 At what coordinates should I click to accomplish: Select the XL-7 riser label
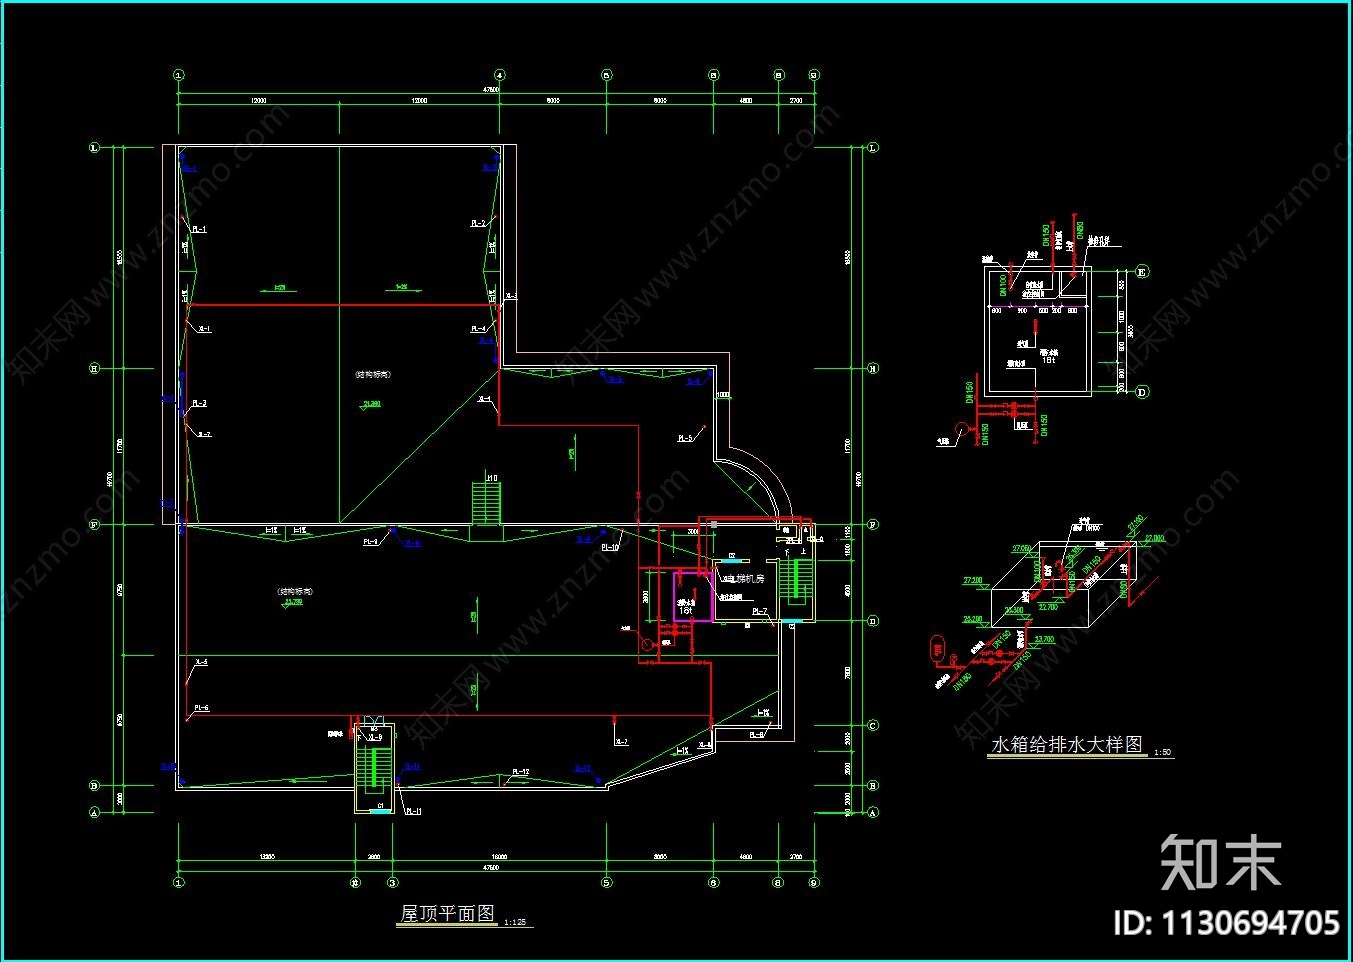(621, 742)
